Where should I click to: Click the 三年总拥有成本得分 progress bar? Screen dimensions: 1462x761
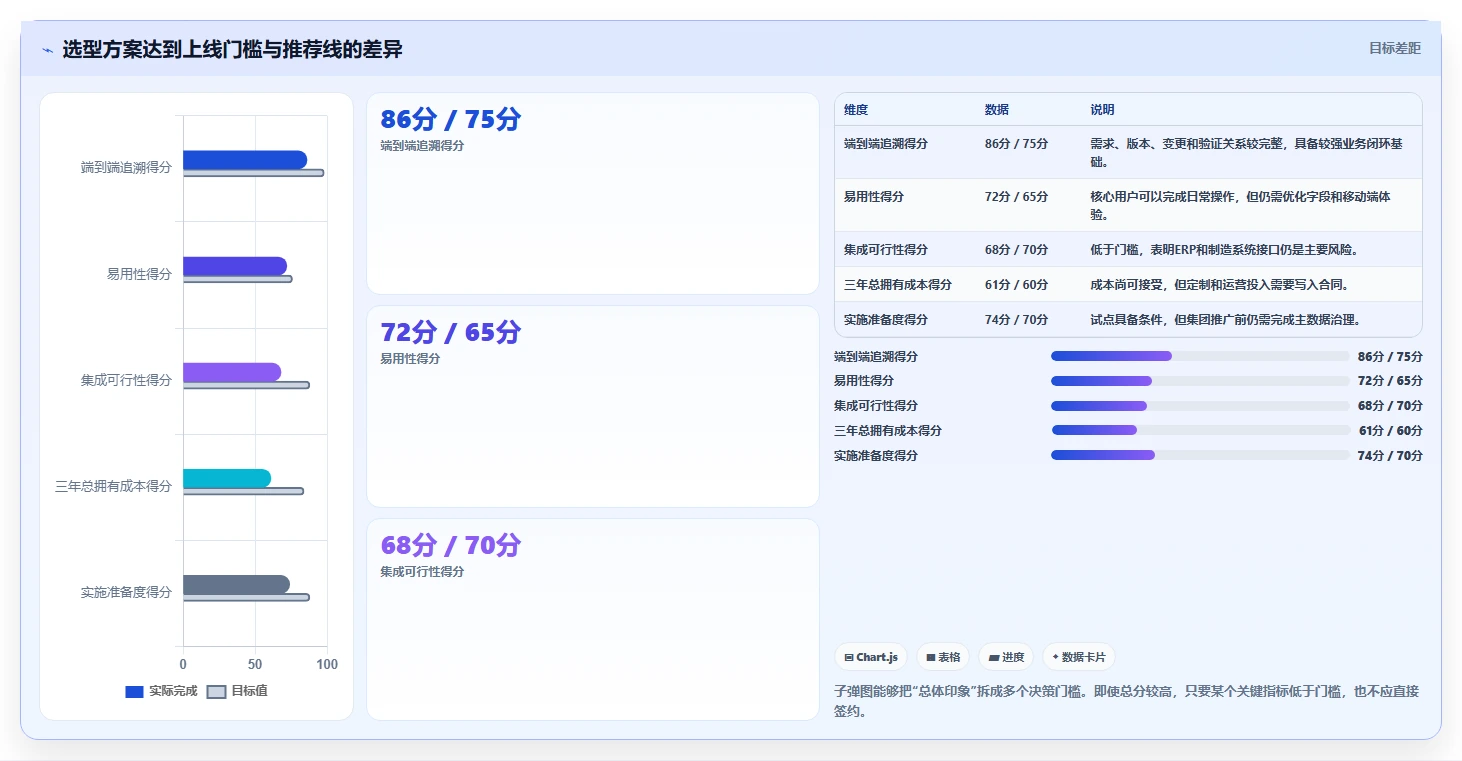point(1200,430)
